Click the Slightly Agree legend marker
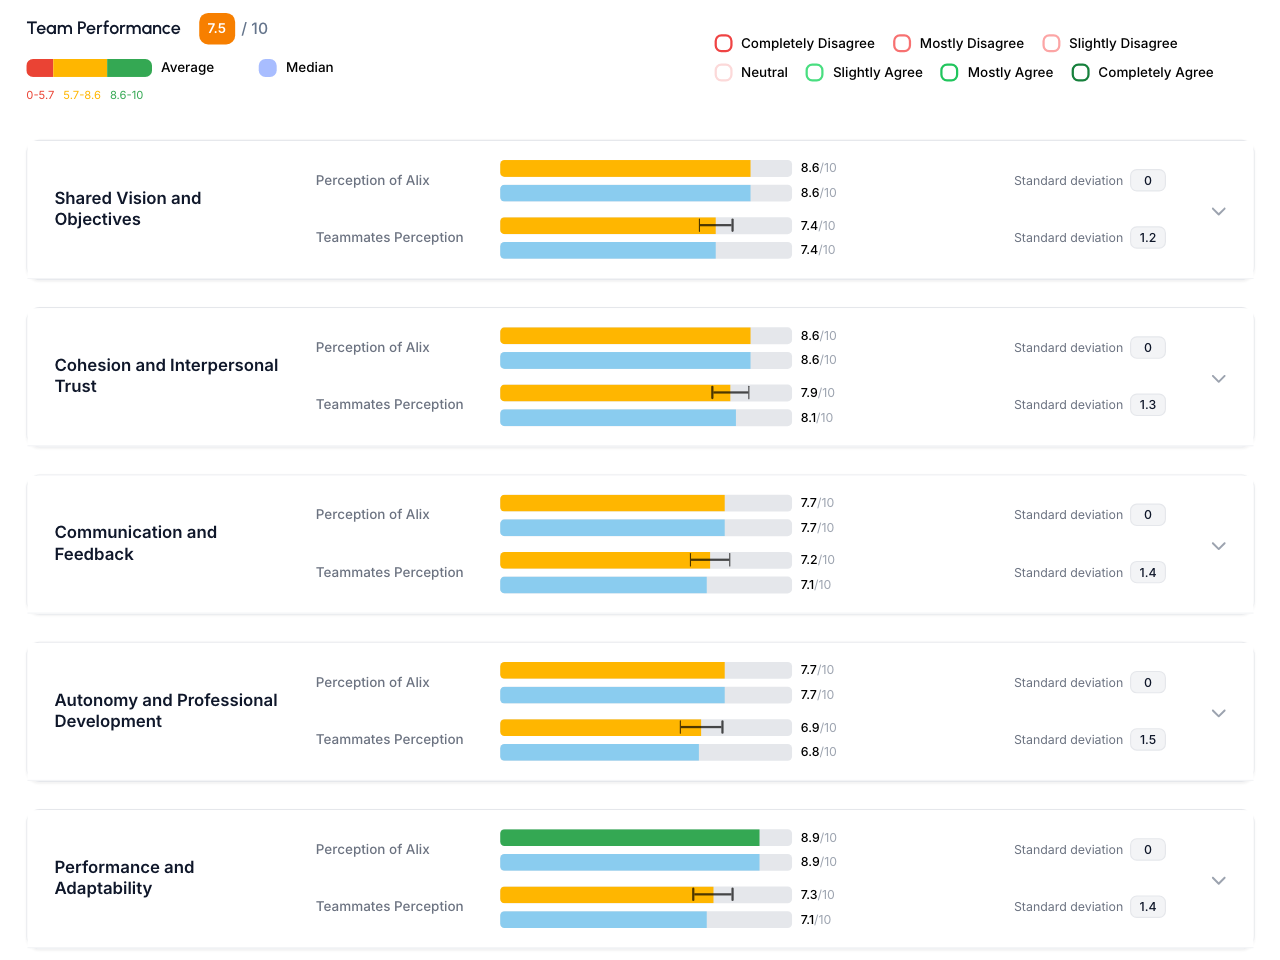This screenshot has height=960, width=1280. coord(815,72)
